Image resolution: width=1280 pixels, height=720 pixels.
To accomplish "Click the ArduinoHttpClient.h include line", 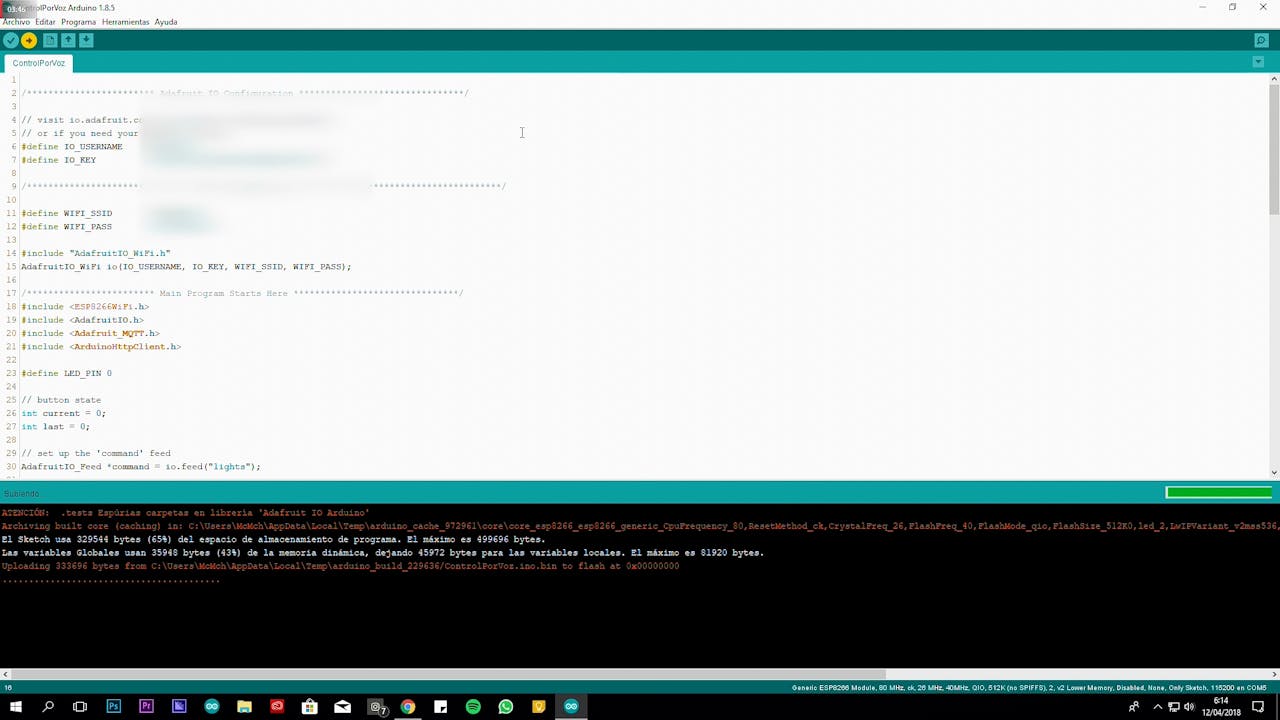I will [x=101, y=347].
